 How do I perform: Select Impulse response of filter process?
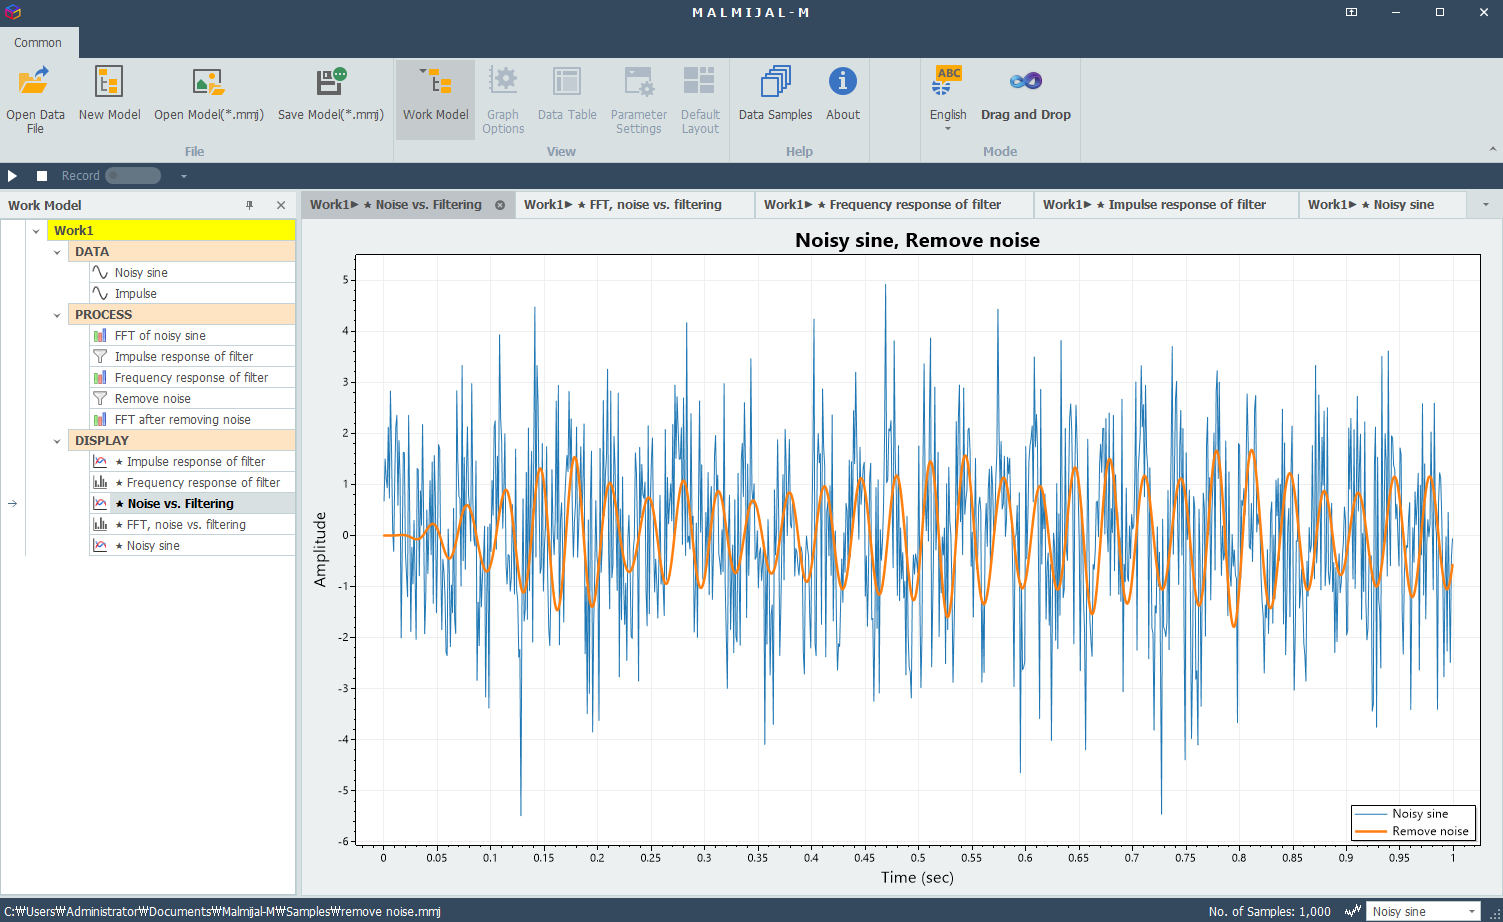192,357
